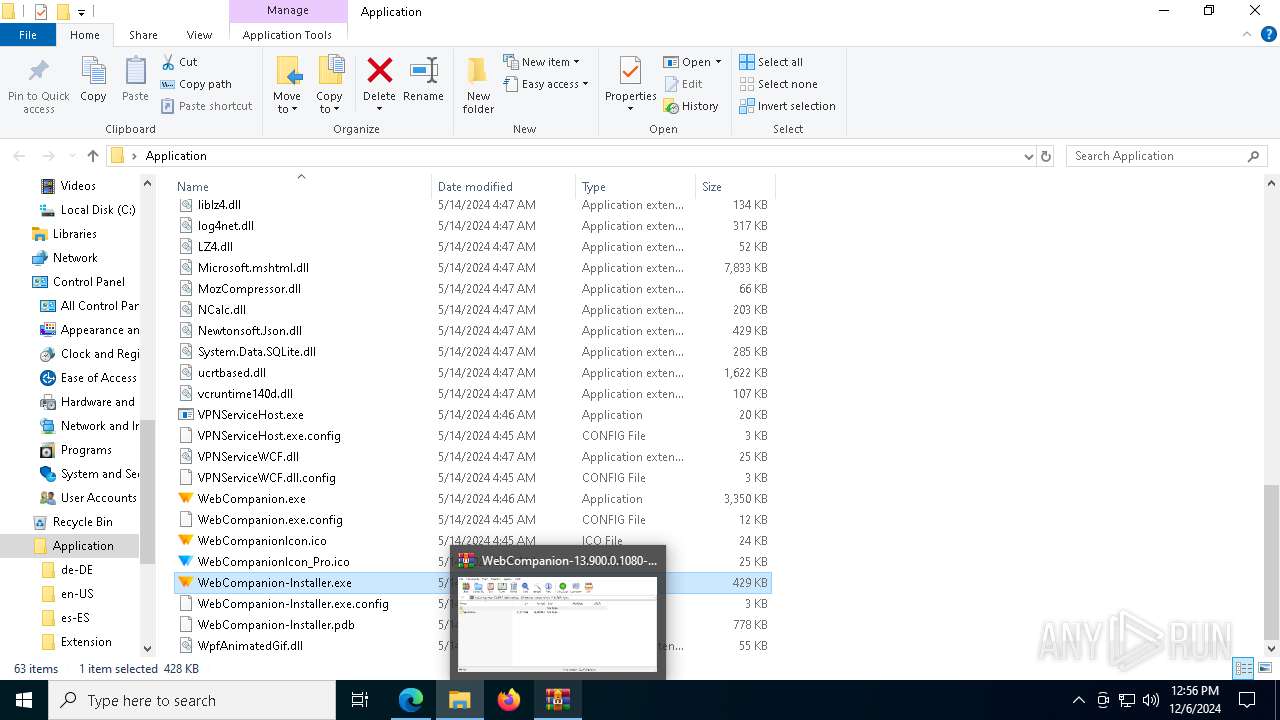The image size is (1280, 720).
Task: Open the Application Tools tab
Action: [287, 35]
